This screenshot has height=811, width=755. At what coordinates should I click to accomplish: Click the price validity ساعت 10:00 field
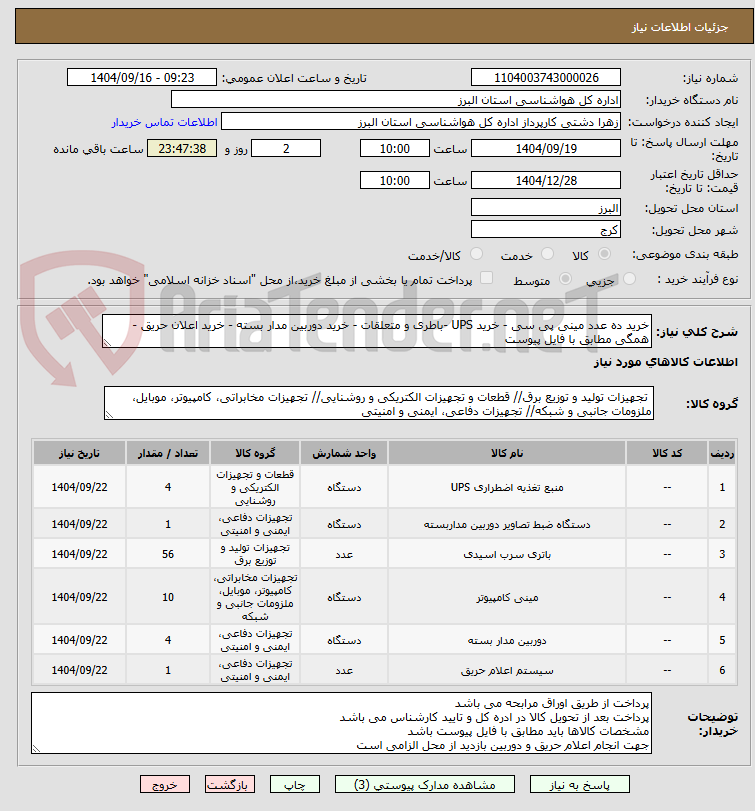[x=395, y=181]
